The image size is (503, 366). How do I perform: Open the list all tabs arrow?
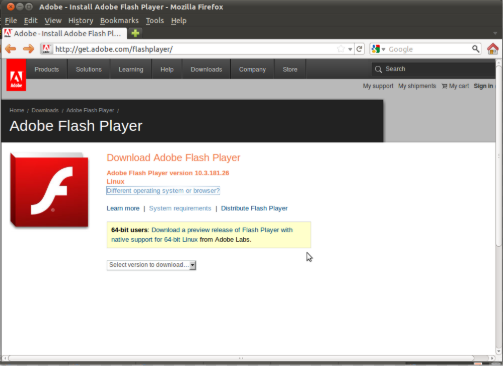495,33
